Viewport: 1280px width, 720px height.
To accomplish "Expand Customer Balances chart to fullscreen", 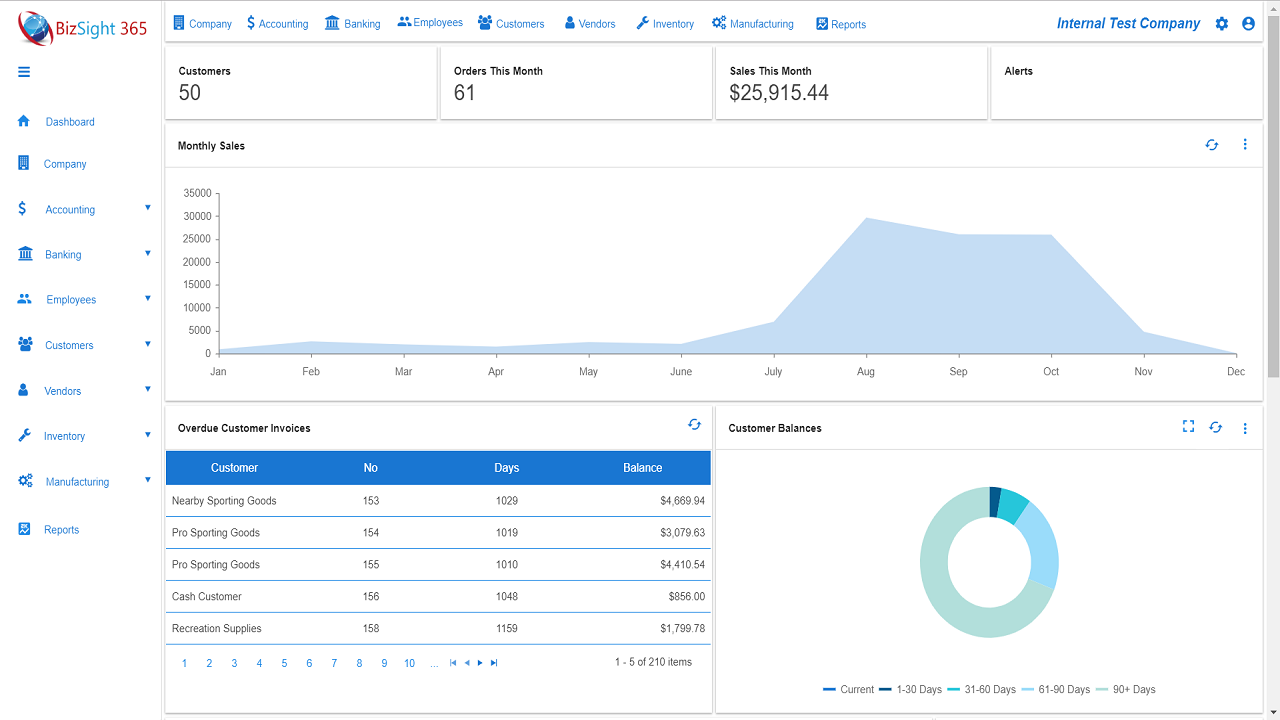I will pos(1188,427).
